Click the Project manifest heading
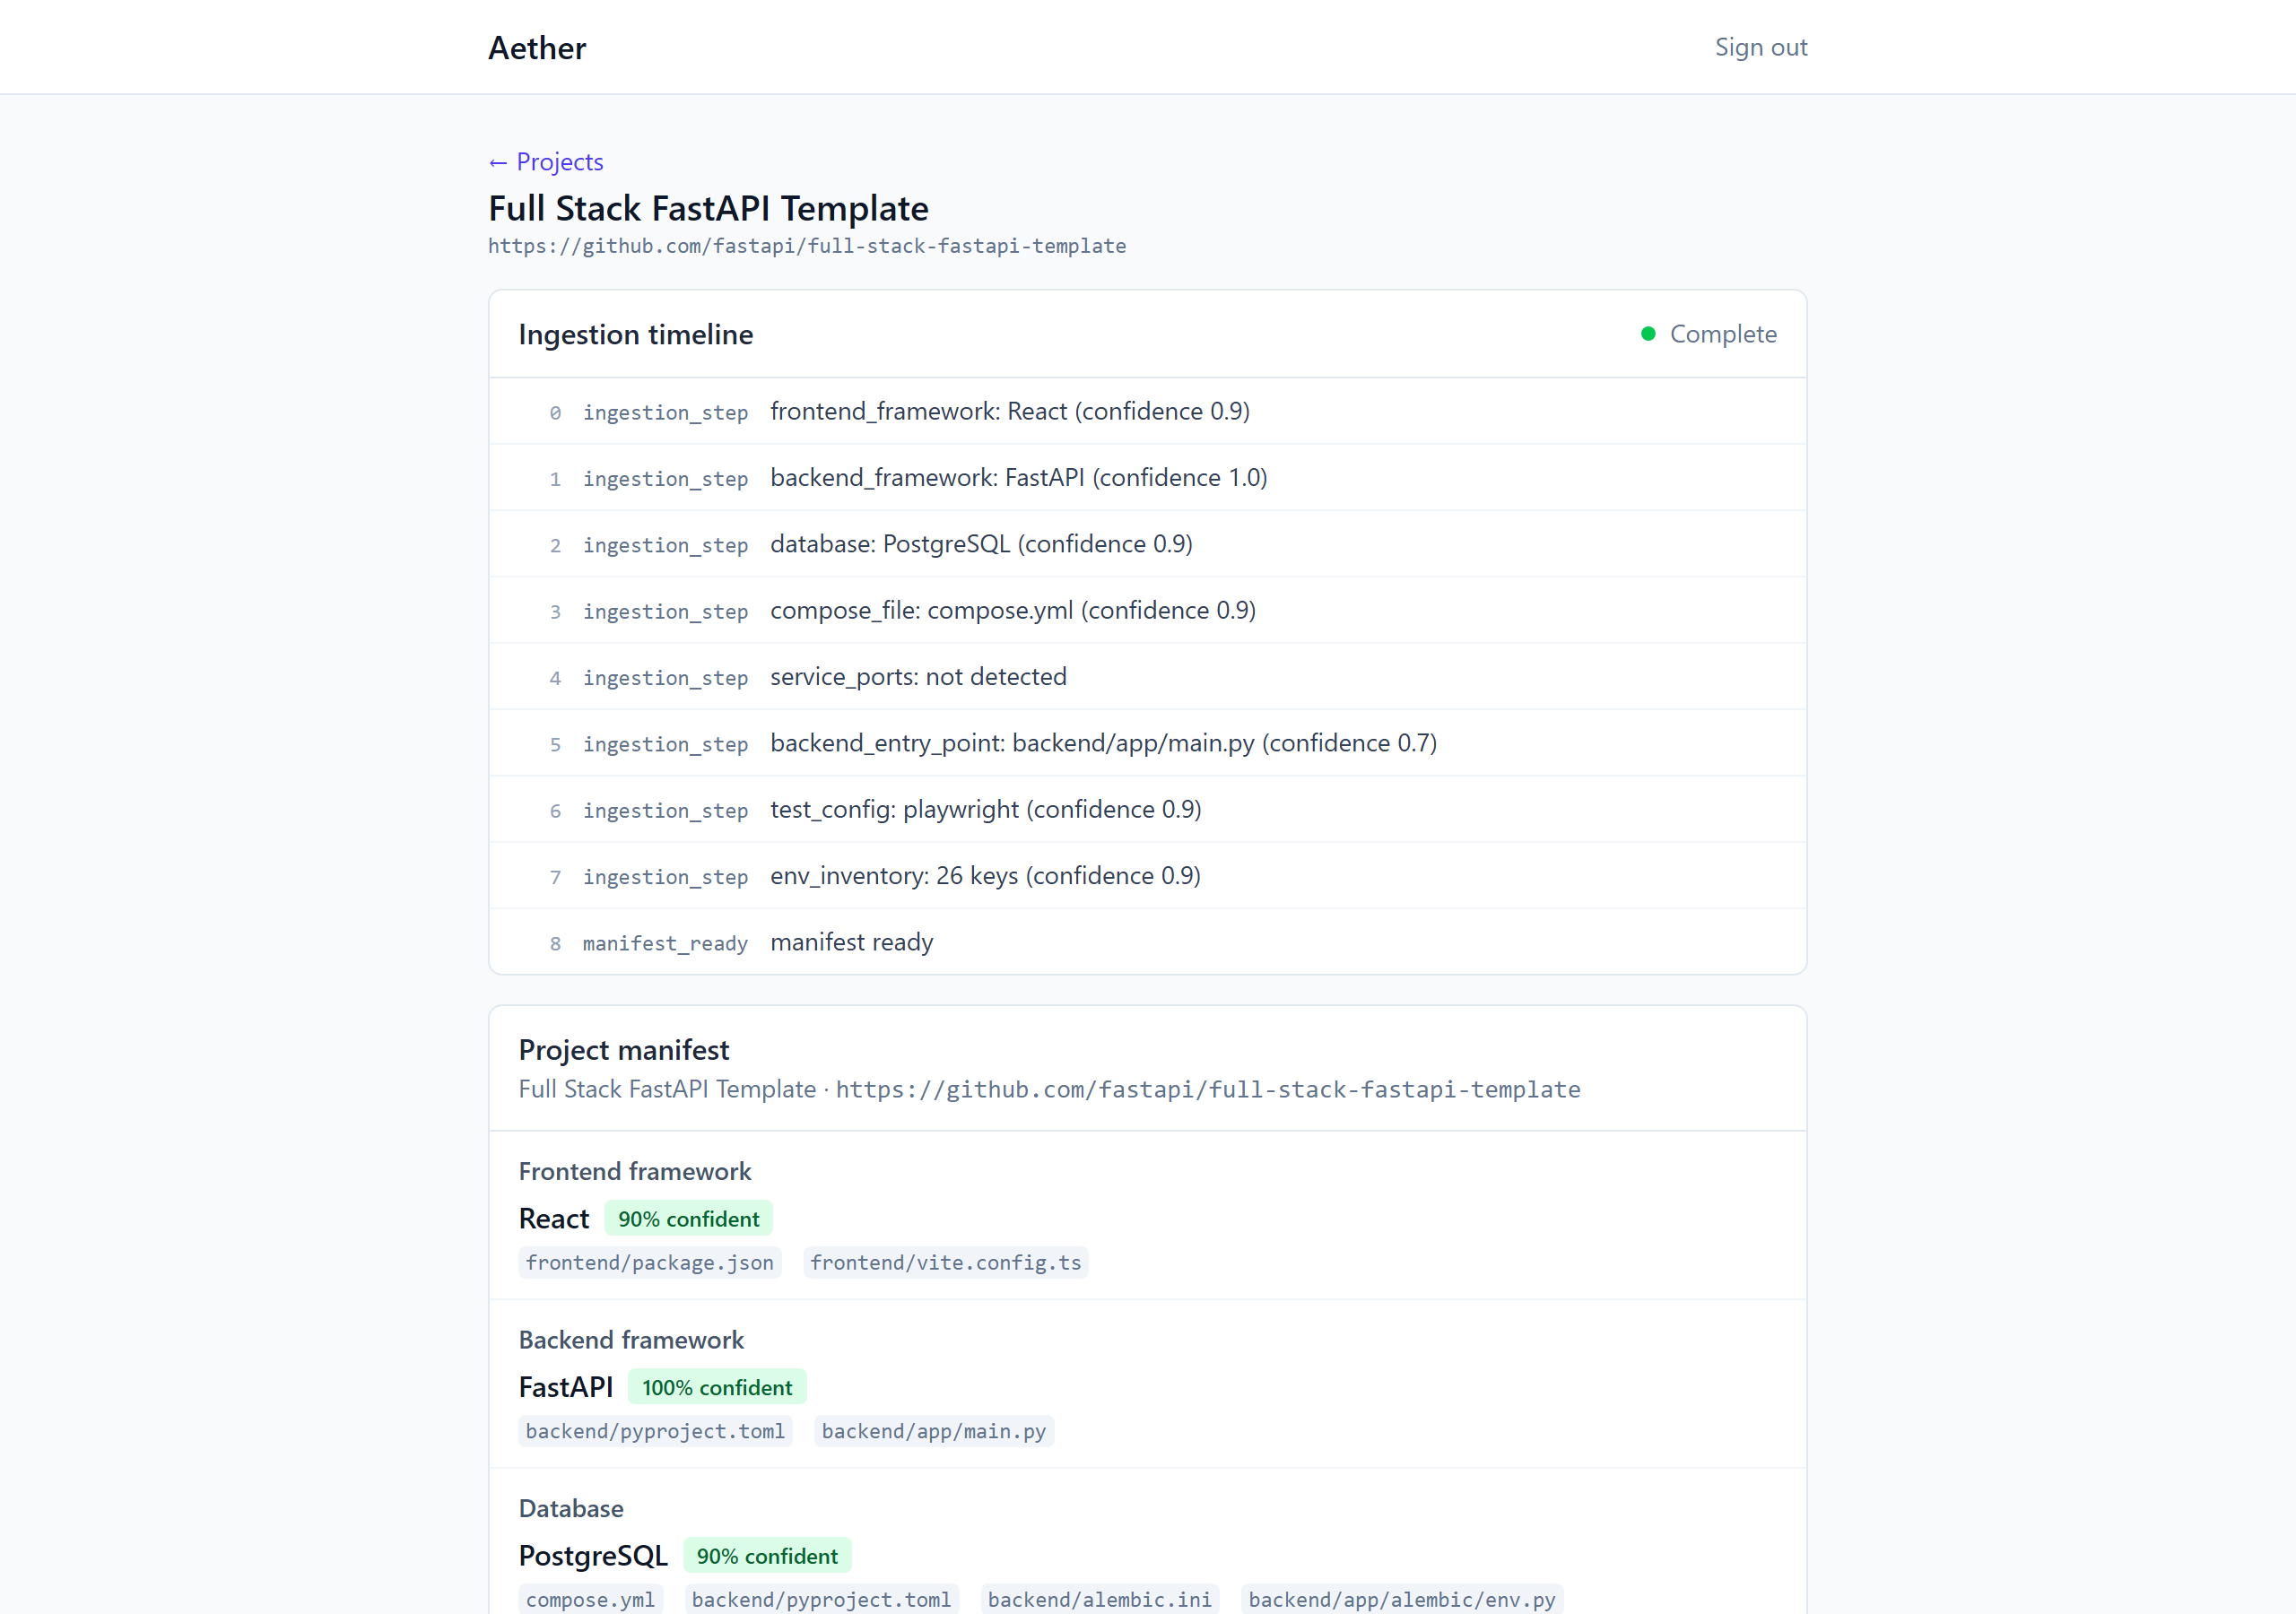 [x=624, y=1050]
